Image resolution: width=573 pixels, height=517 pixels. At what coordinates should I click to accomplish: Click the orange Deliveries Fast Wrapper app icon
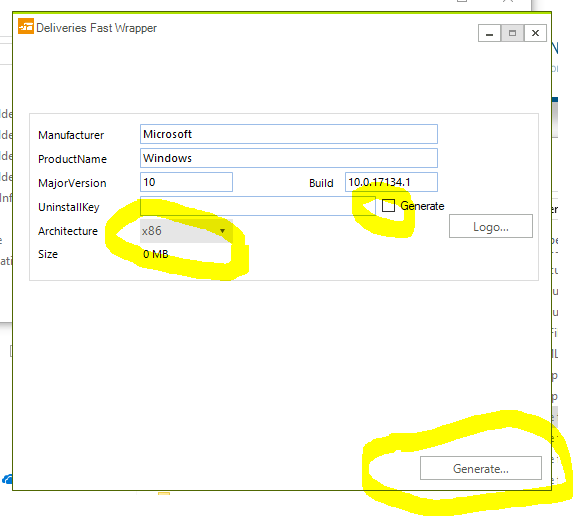(26, 26)
